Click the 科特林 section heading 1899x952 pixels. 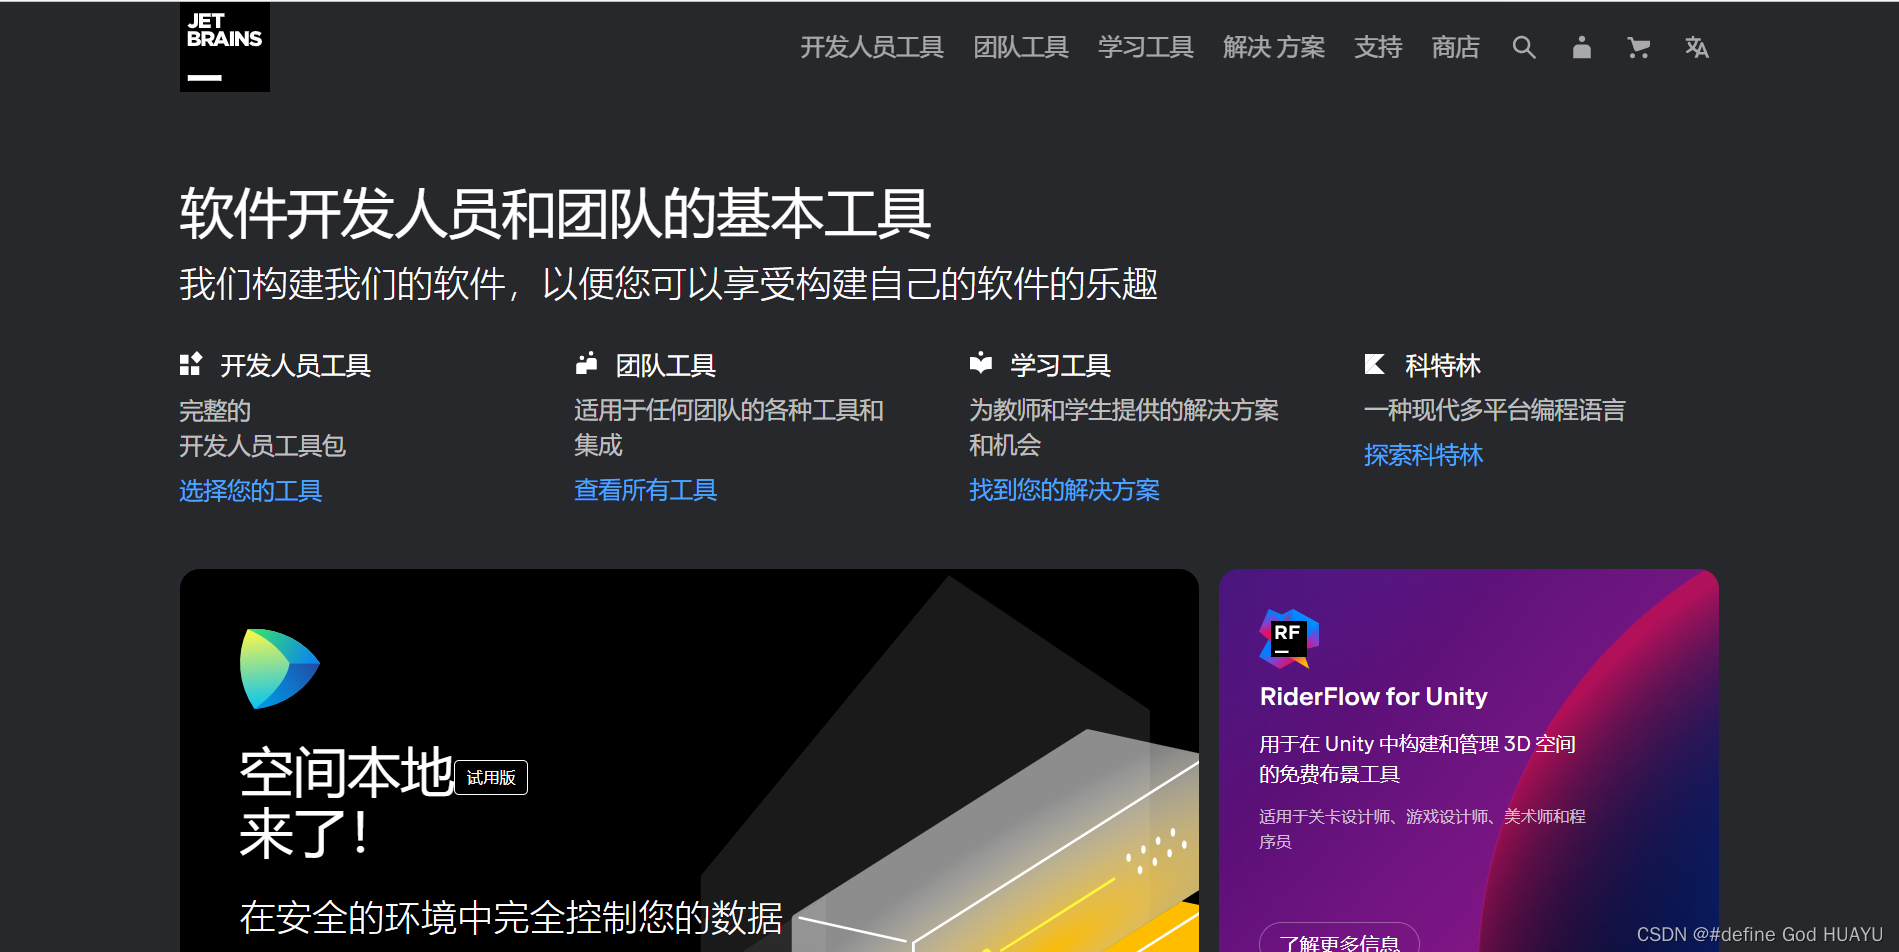coord(1443,366)
